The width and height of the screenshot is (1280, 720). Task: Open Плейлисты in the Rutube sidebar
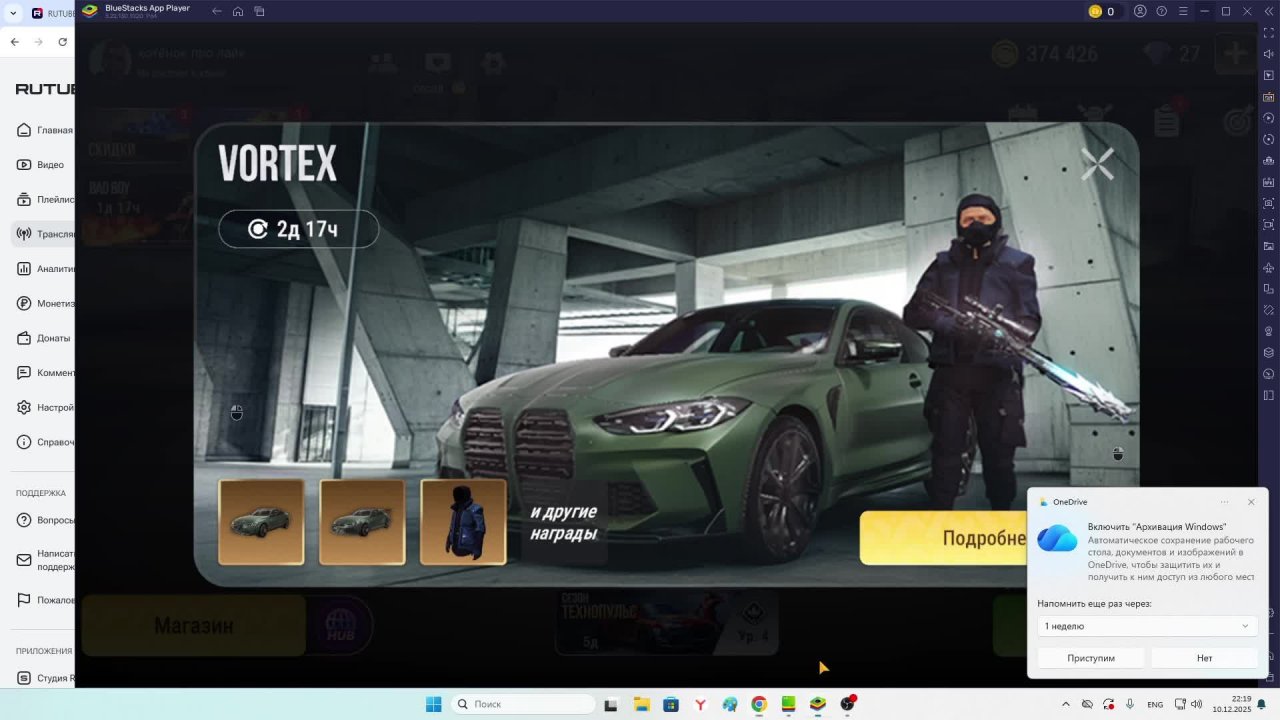tap(45, 199)
